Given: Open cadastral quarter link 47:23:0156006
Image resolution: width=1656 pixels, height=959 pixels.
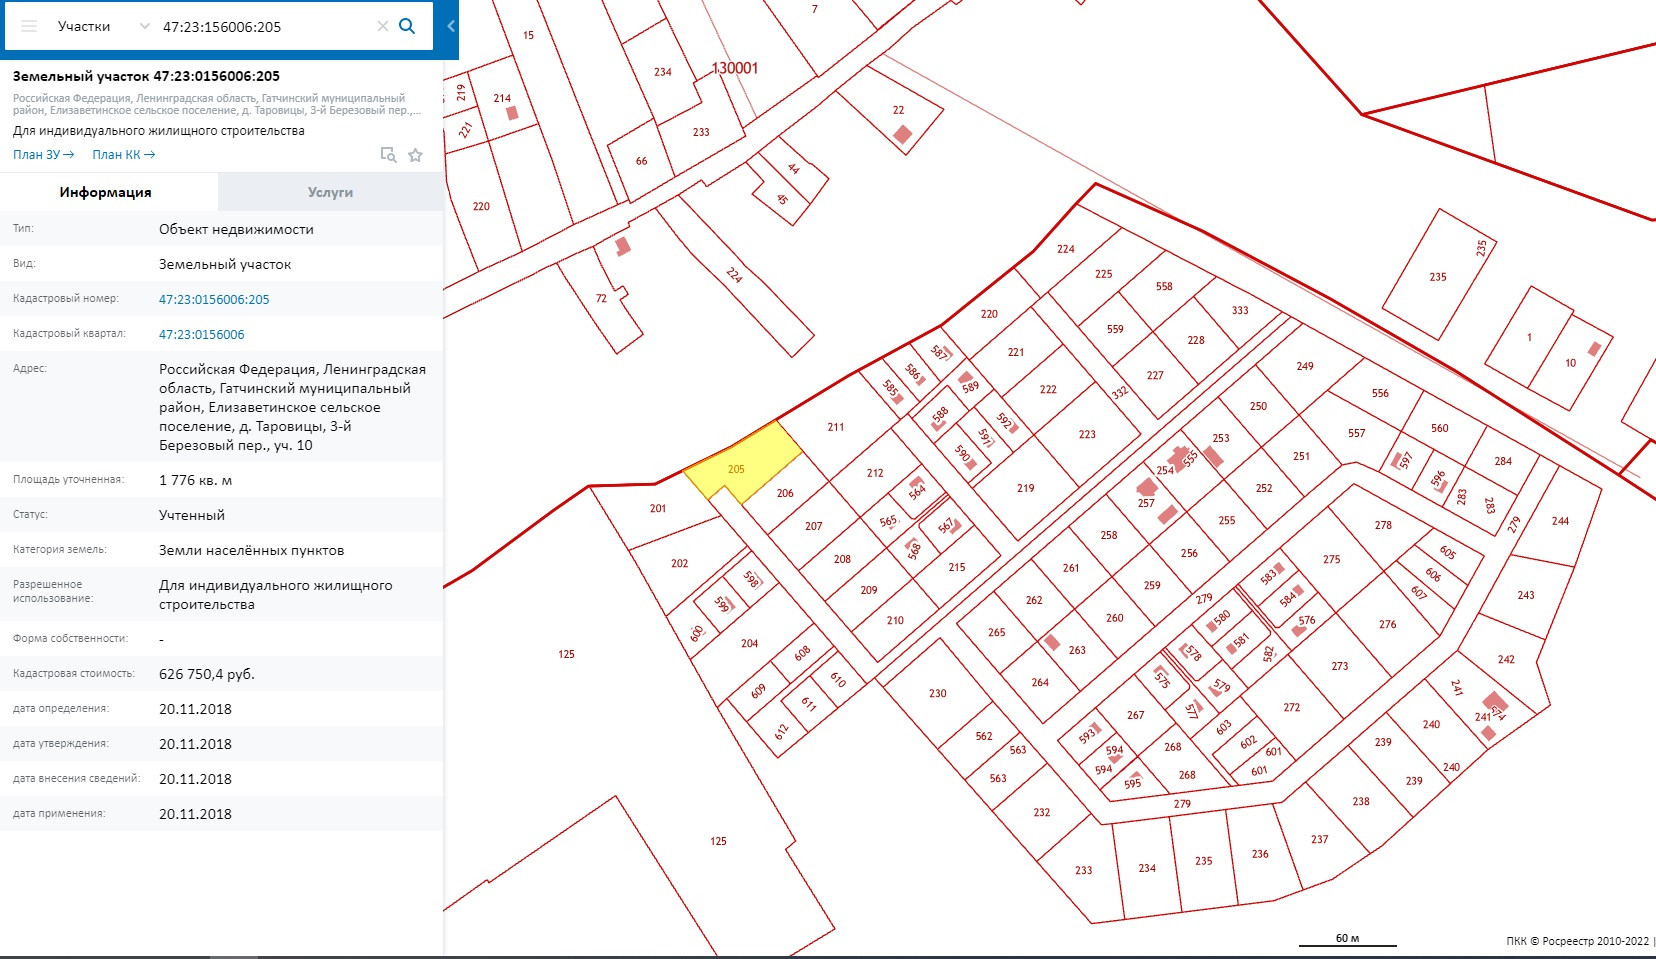Looking at the screenshot, I should [x=201, y=334].
